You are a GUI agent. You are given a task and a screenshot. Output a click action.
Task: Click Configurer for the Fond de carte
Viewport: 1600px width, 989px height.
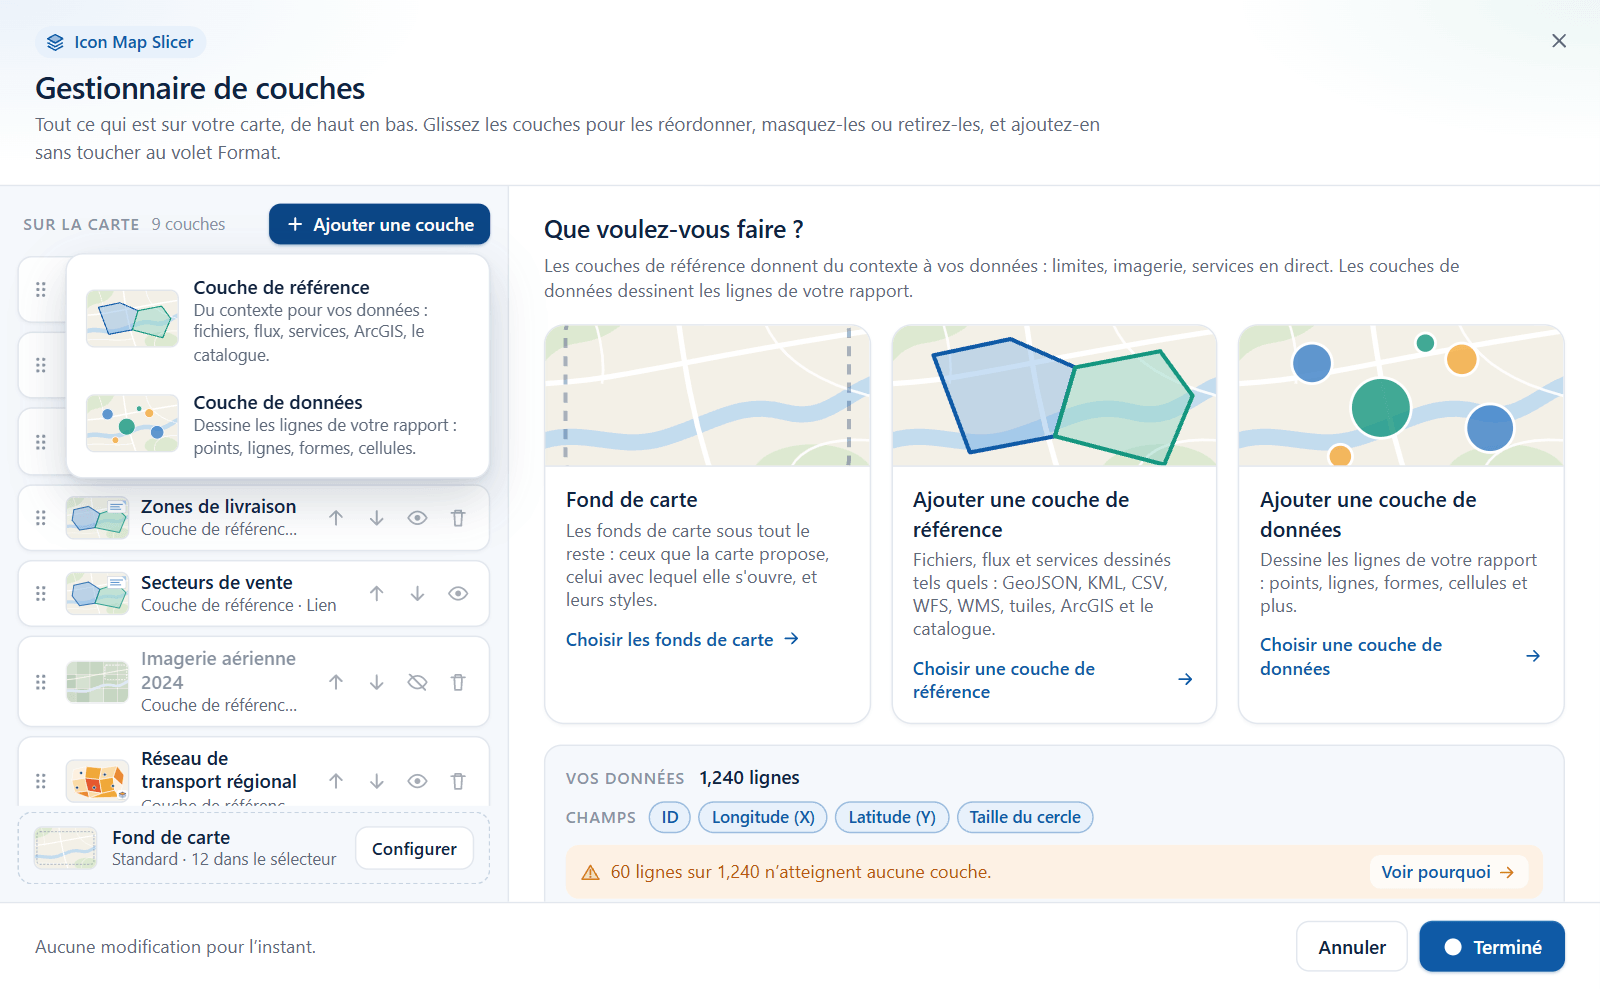tap(414, 848)
